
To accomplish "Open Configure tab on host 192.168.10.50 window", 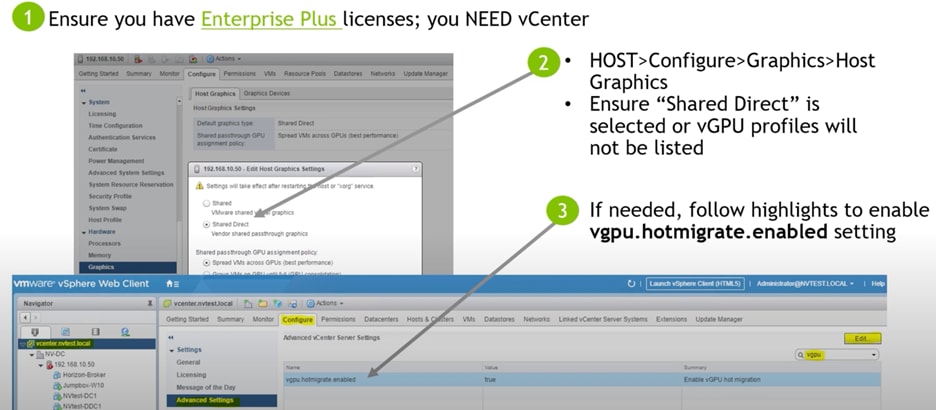I will point(201,74).
